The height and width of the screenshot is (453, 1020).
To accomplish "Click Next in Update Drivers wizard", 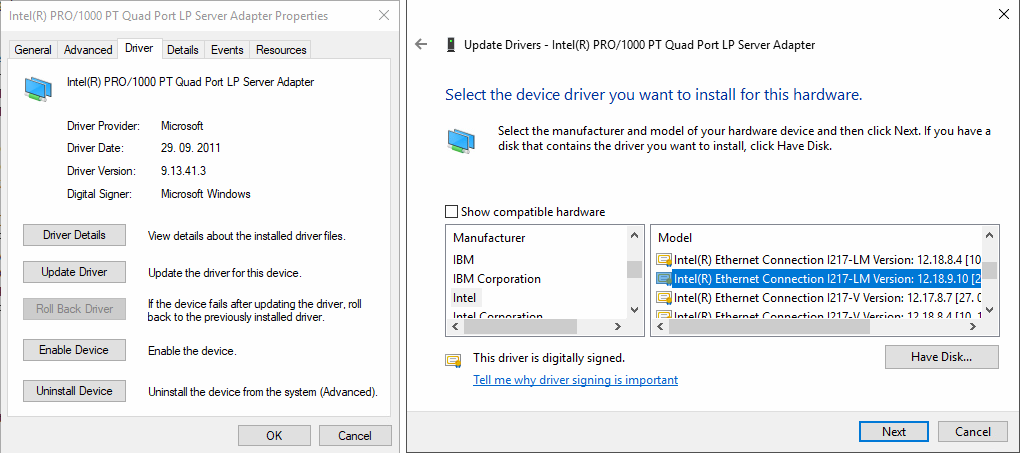I will tap(894, 432).
